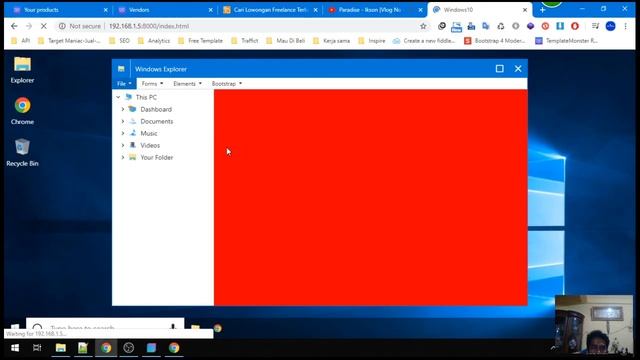This screenshot has height=360, width=640.
Task: Open the Free Template bookmark folder
Action: click(200, 40)
